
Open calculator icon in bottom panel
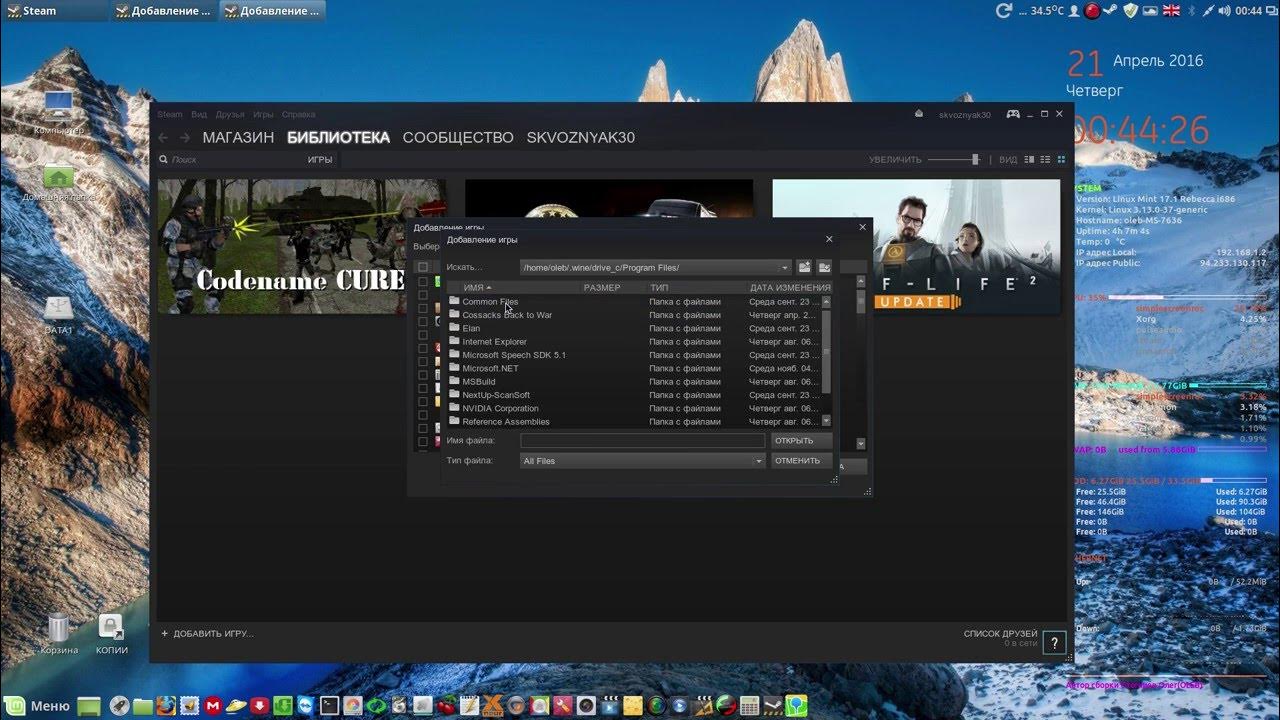point(749,706)
